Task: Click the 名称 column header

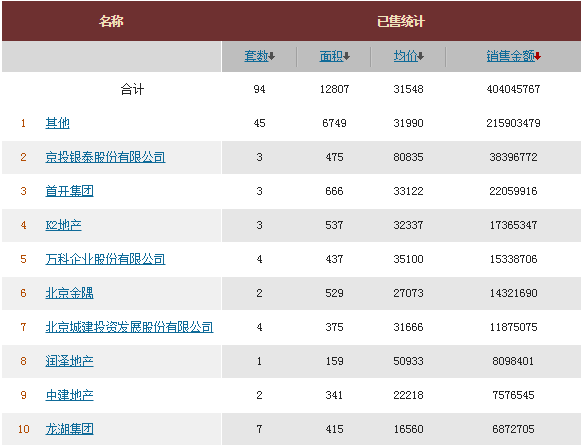Action: pos(111,21)
